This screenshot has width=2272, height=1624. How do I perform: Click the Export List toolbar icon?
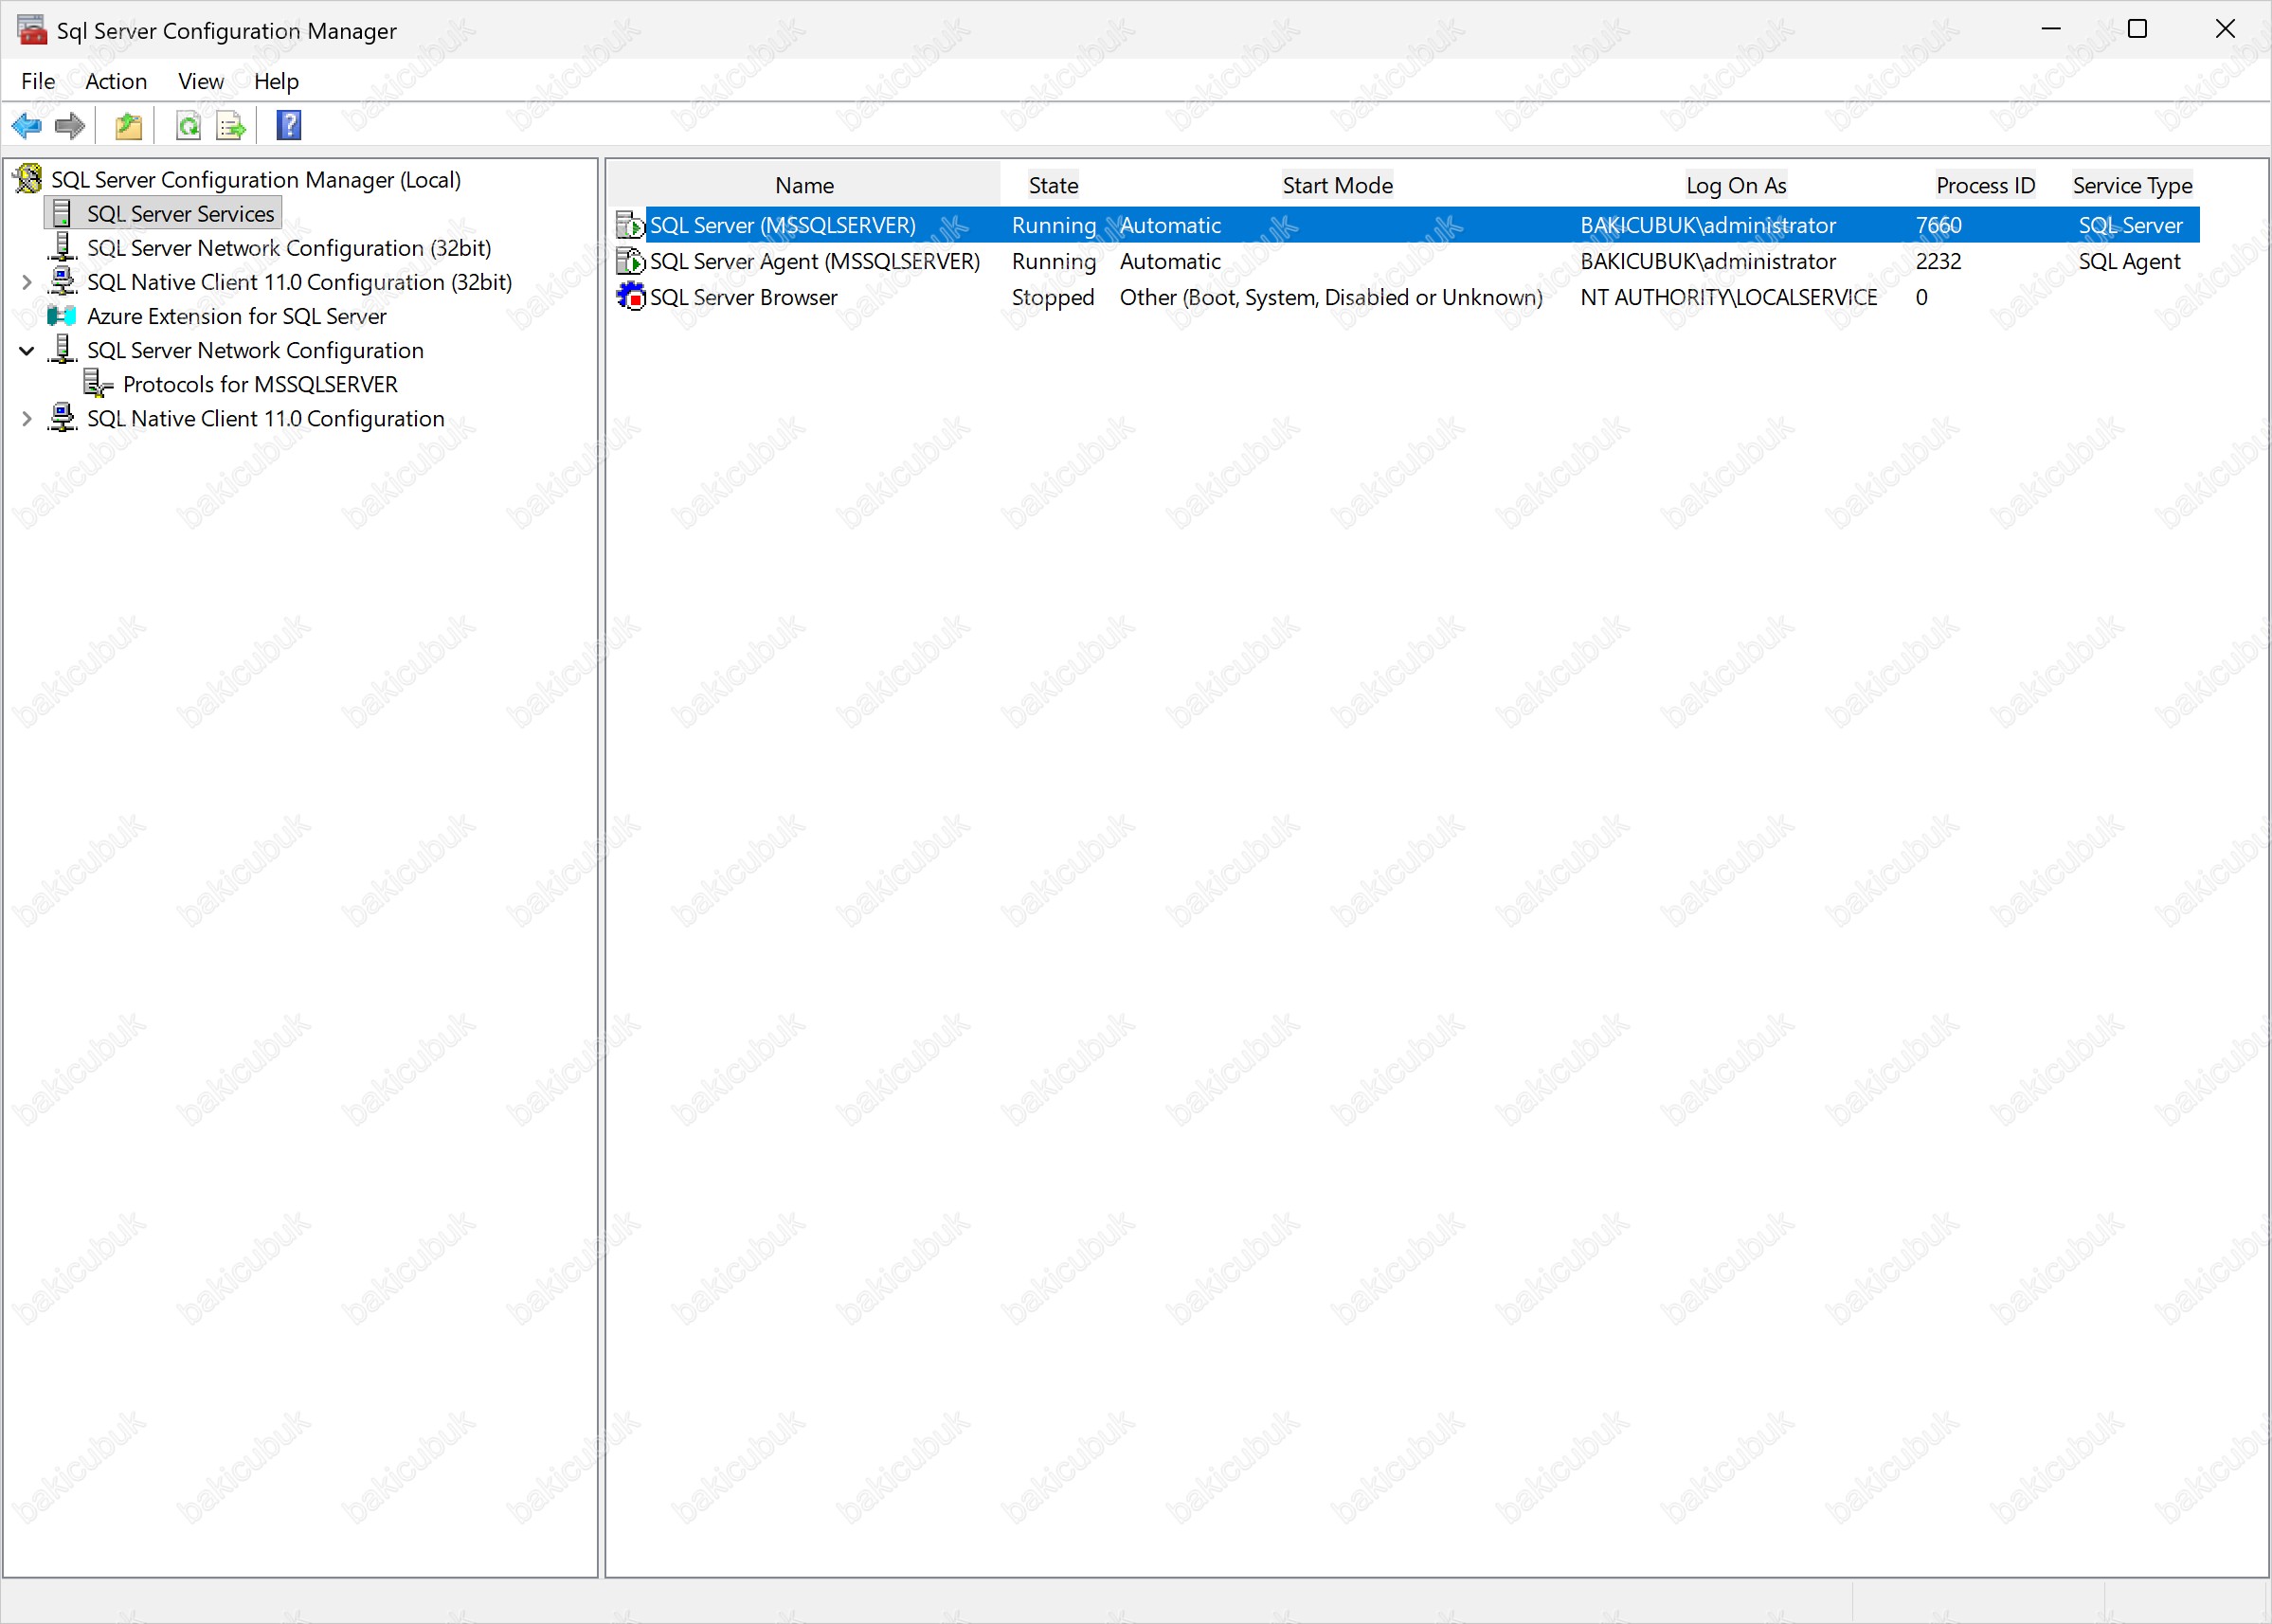(231, 126)
